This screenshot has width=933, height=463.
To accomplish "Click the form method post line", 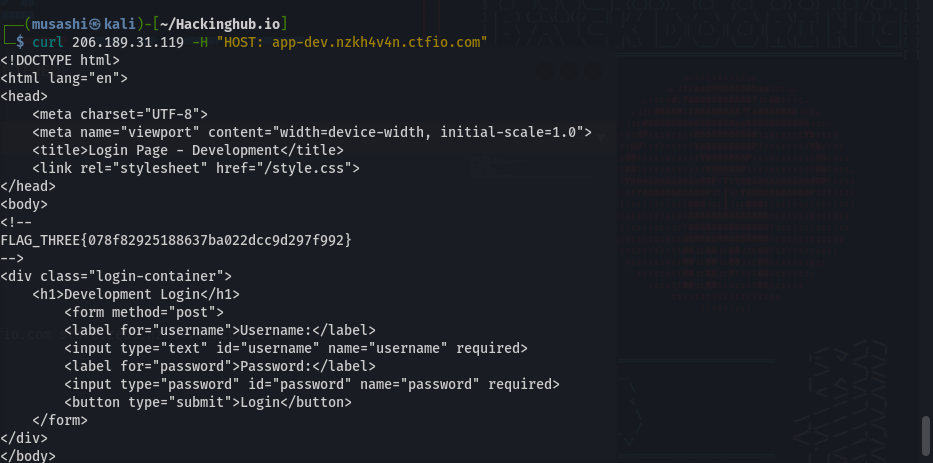I will (144, 312).
